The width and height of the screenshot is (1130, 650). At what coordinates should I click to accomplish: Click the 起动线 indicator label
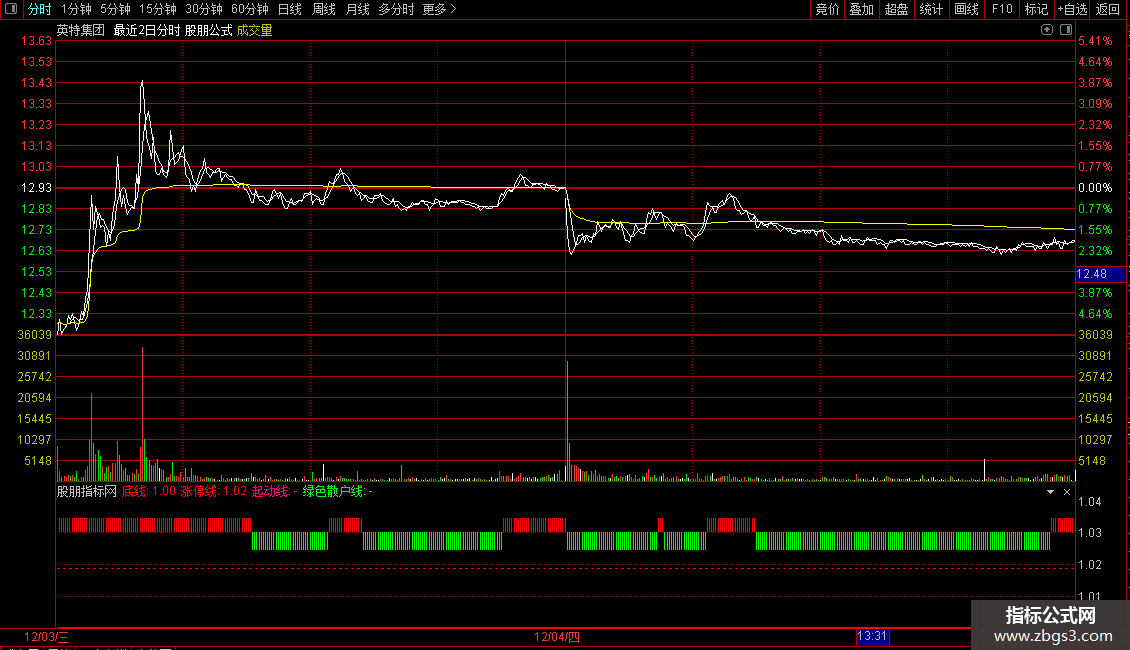point(275,491)
